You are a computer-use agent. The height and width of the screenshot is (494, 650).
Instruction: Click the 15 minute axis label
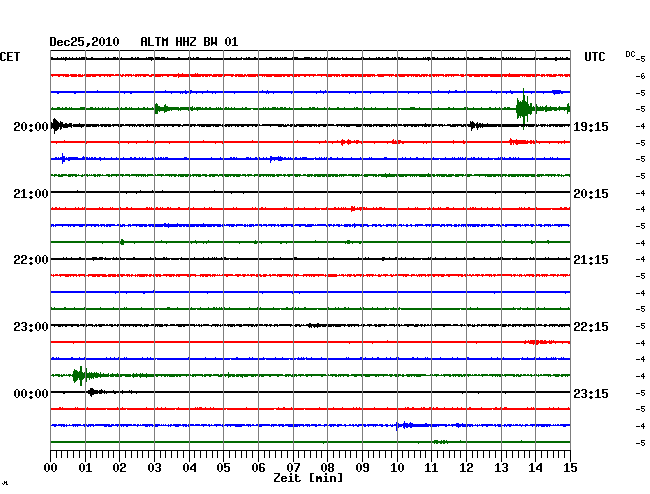click(570, 468)
